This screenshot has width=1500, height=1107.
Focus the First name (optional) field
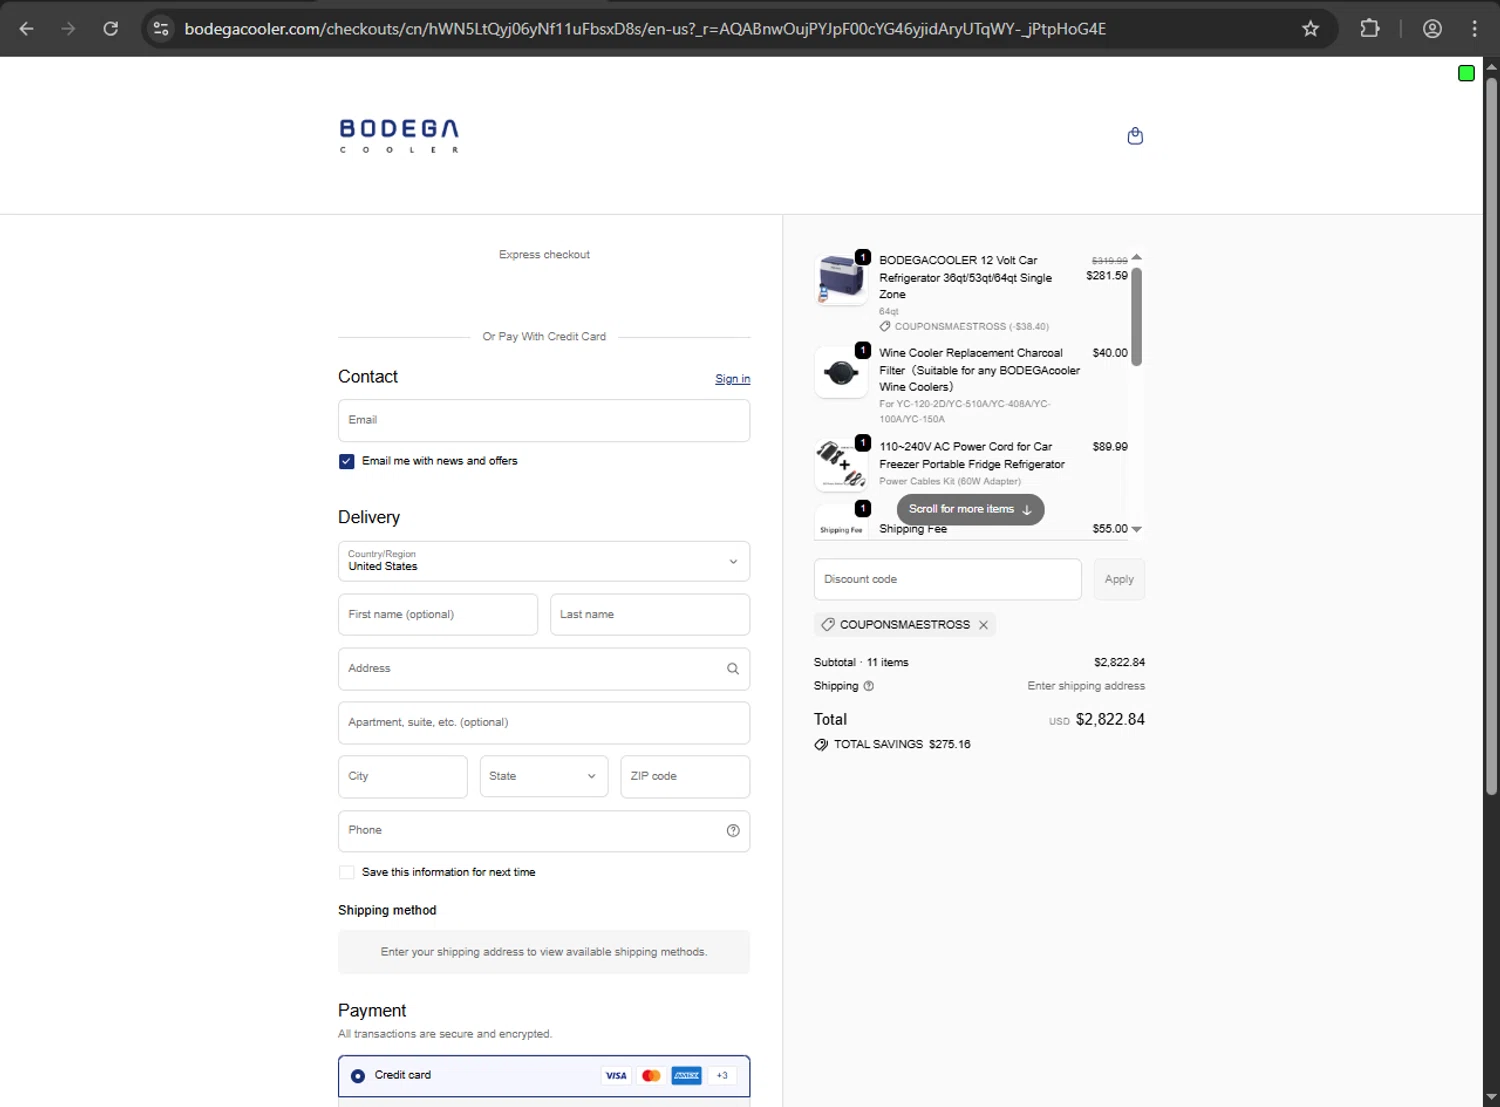(x=438, y=615)
